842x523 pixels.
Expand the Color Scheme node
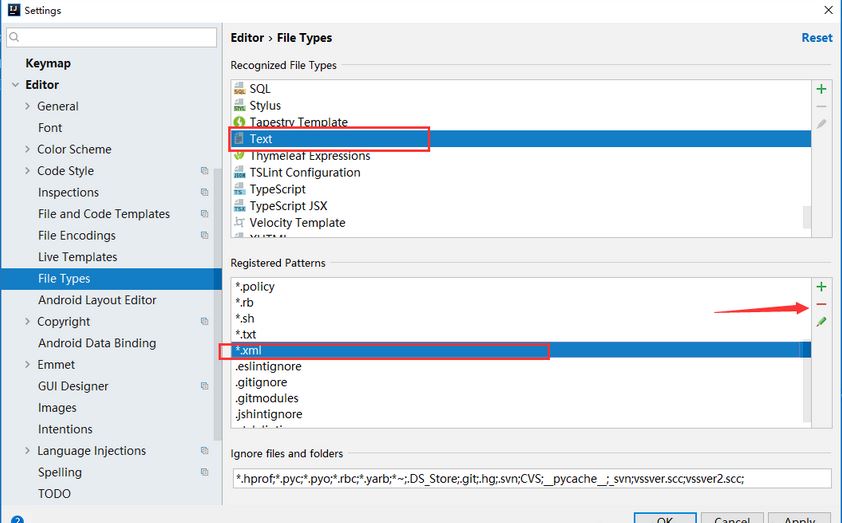tap(27, 149)
